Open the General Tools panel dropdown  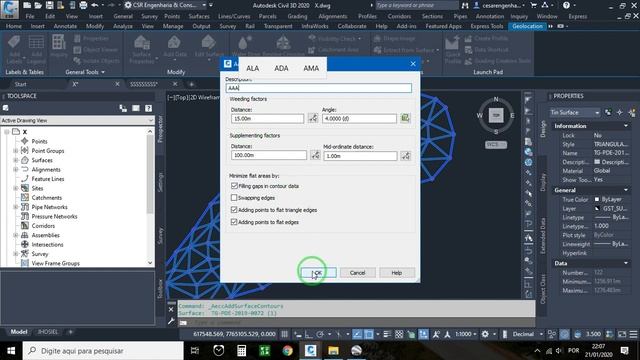pyautogui.click(x=85, y=72)
